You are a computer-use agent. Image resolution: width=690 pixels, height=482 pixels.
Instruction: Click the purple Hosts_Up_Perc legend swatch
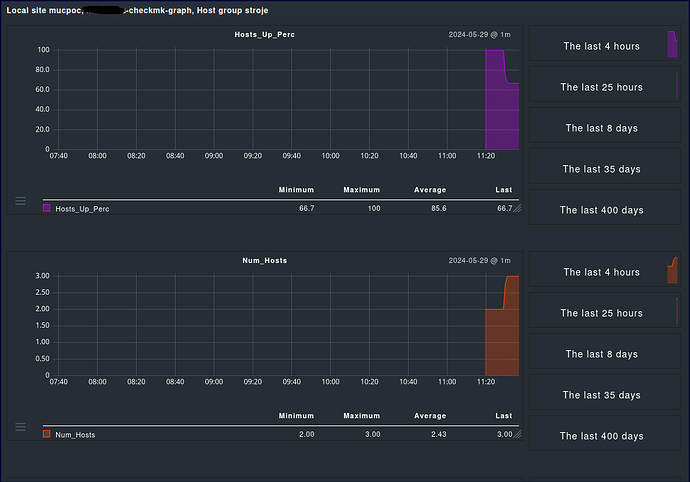(x=47, y=209)
